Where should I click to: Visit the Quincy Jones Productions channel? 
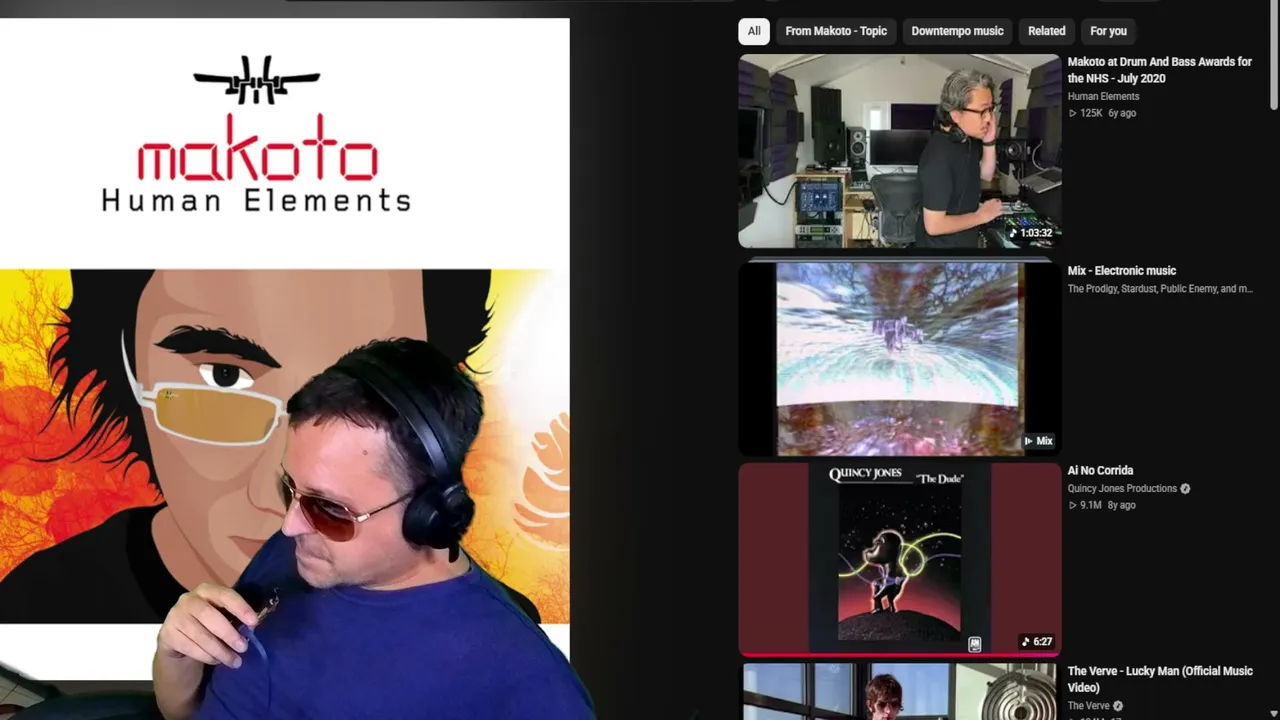[1122, 489]
